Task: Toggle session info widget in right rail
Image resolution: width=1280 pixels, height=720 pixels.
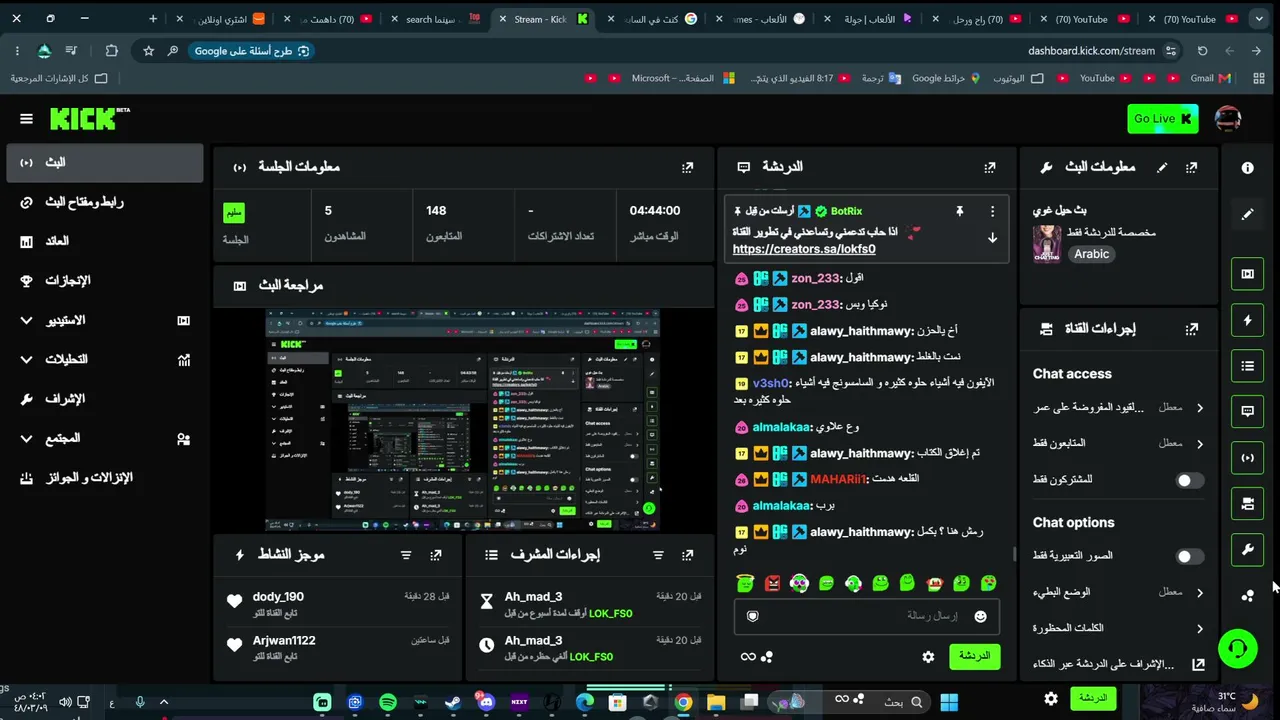Action: [x=1247, y=458]
